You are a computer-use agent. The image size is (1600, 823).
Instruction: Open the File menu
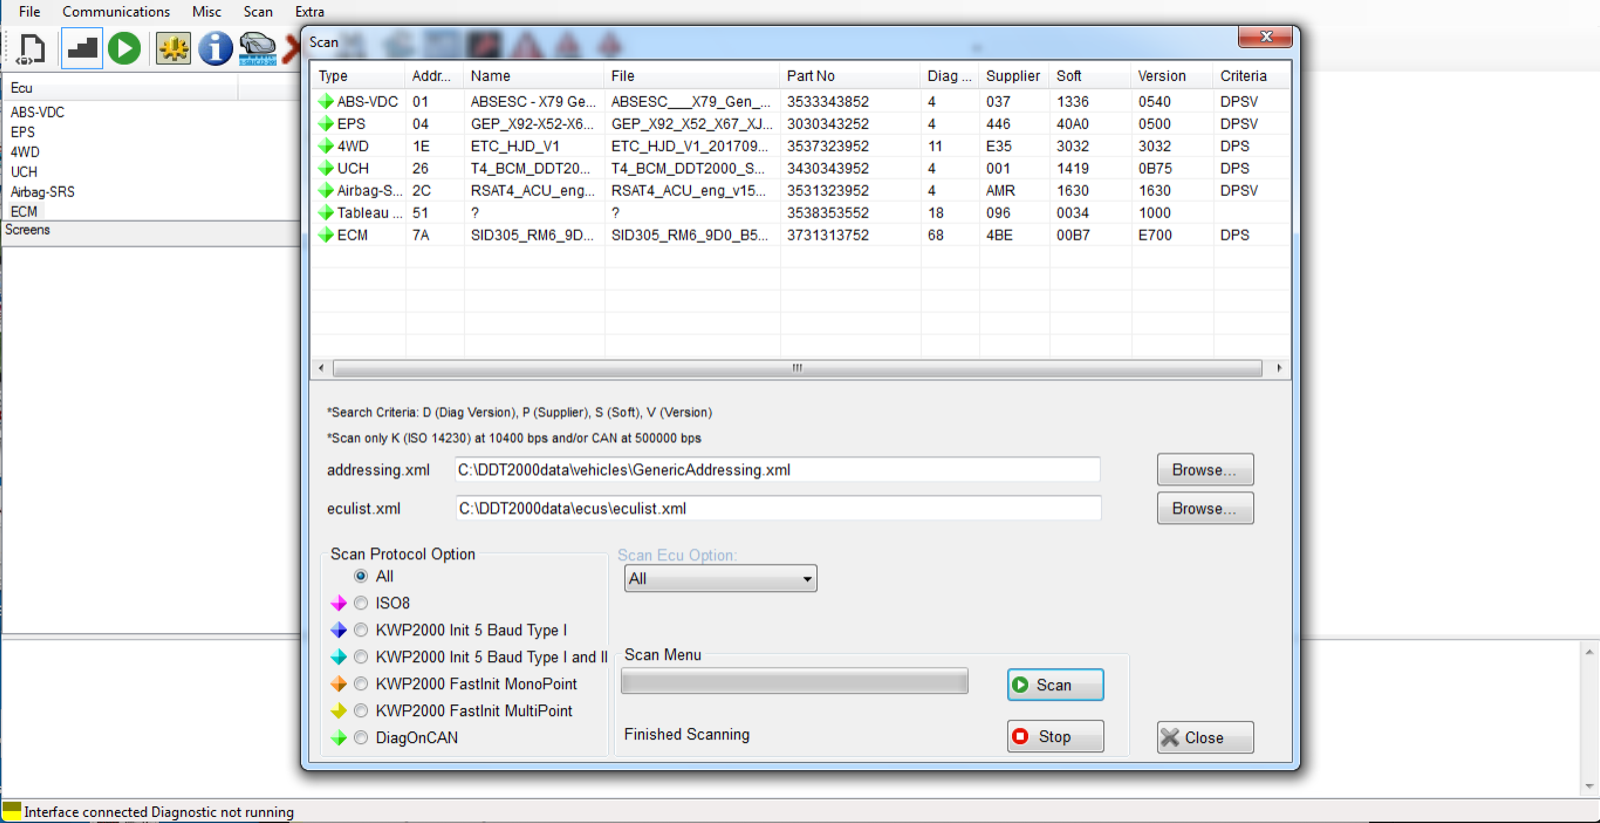pos(30,12)
